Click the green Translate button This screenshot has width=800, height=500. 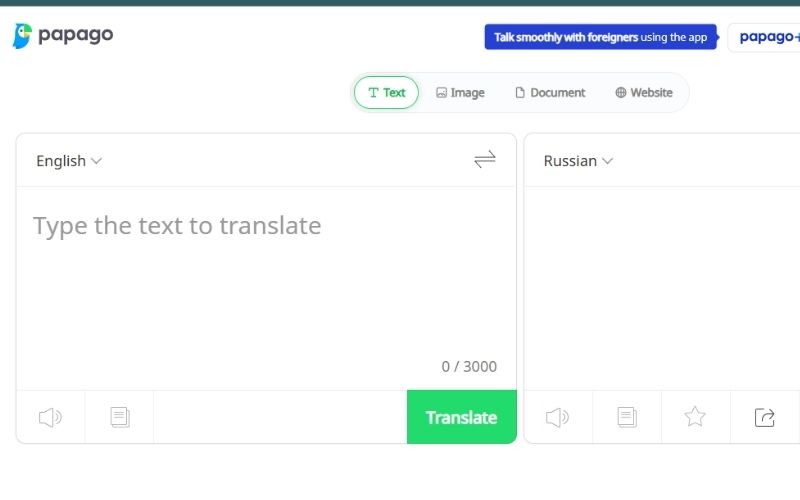click(x=462, y=417)
